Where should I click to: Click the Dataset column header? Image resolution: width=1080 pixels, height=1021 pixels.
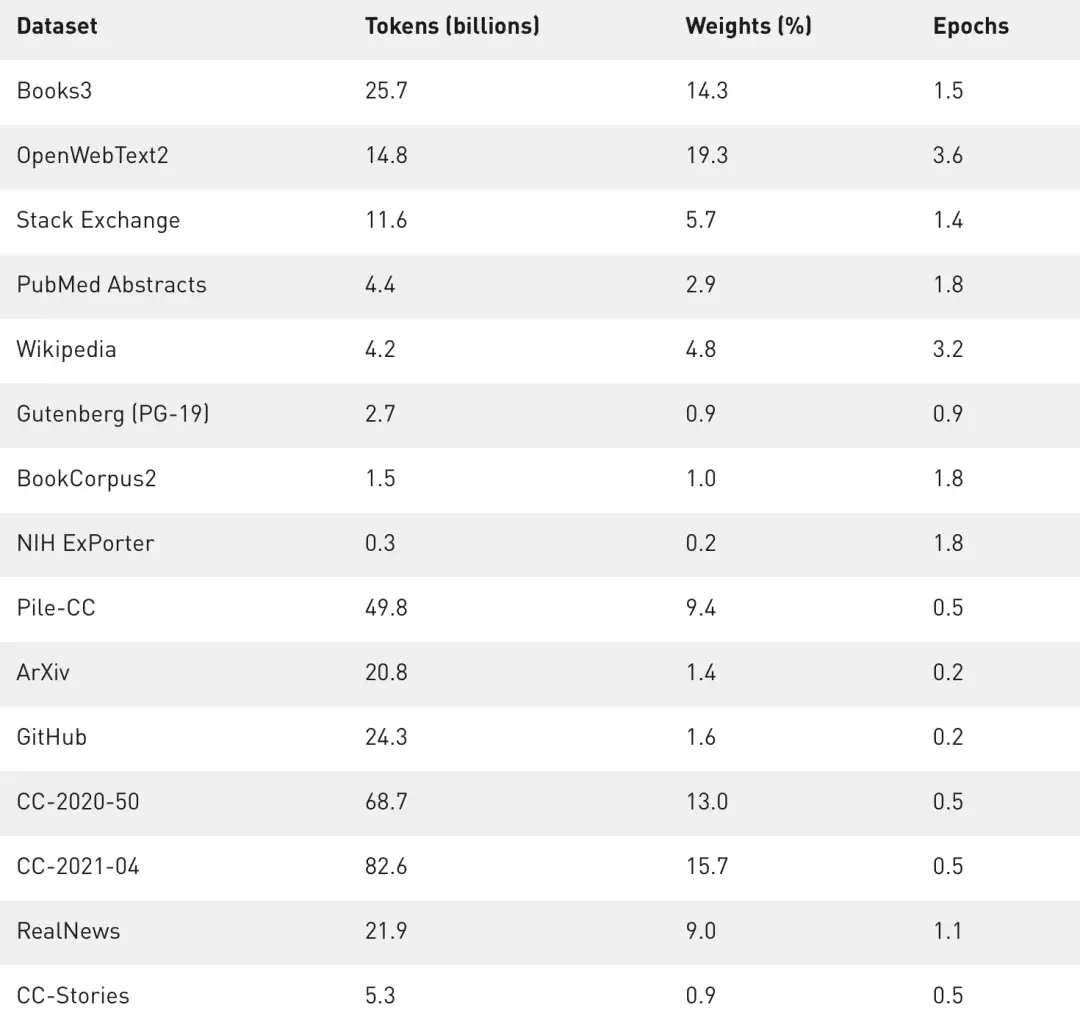click(x=57, y=26)
